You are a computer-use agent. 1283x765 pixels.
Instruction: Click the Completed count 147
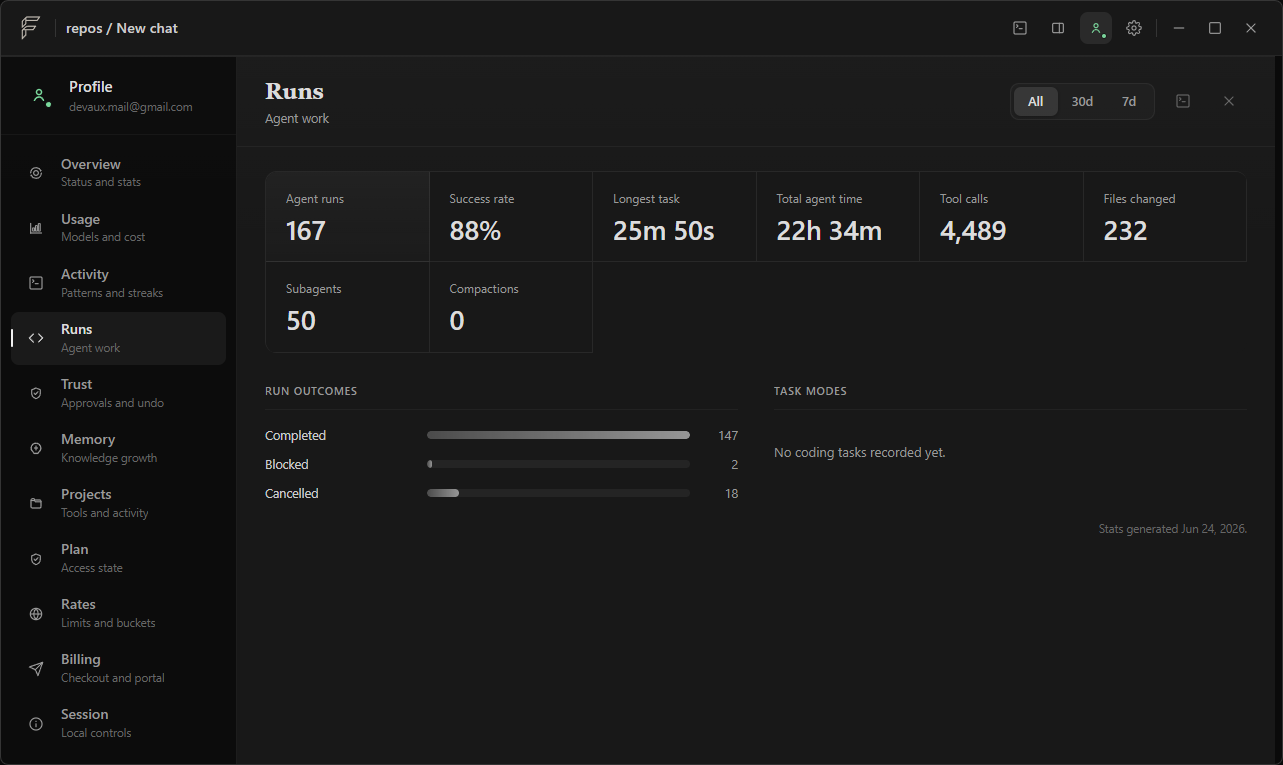click(728, 435)
